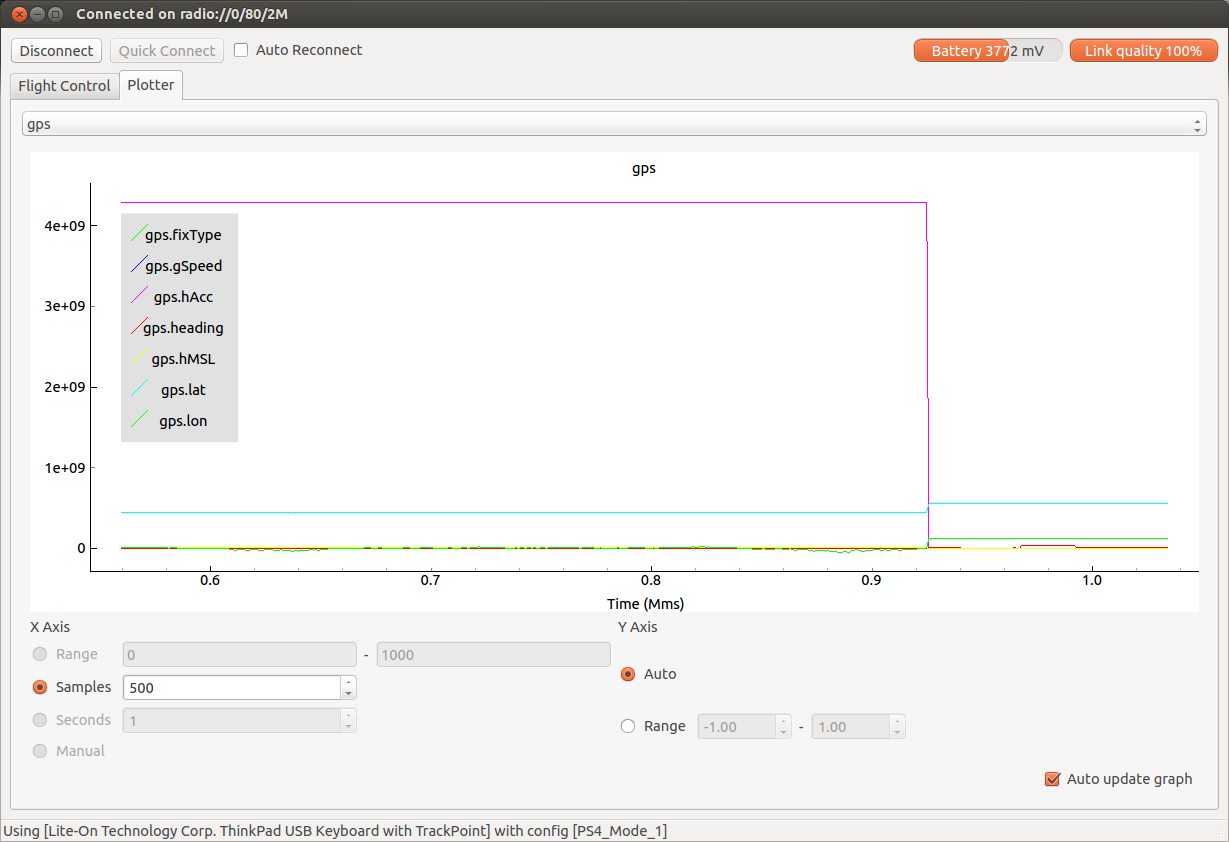Click the status bar input device text
Screen dimensions: 1229x842
coord(335,831)
